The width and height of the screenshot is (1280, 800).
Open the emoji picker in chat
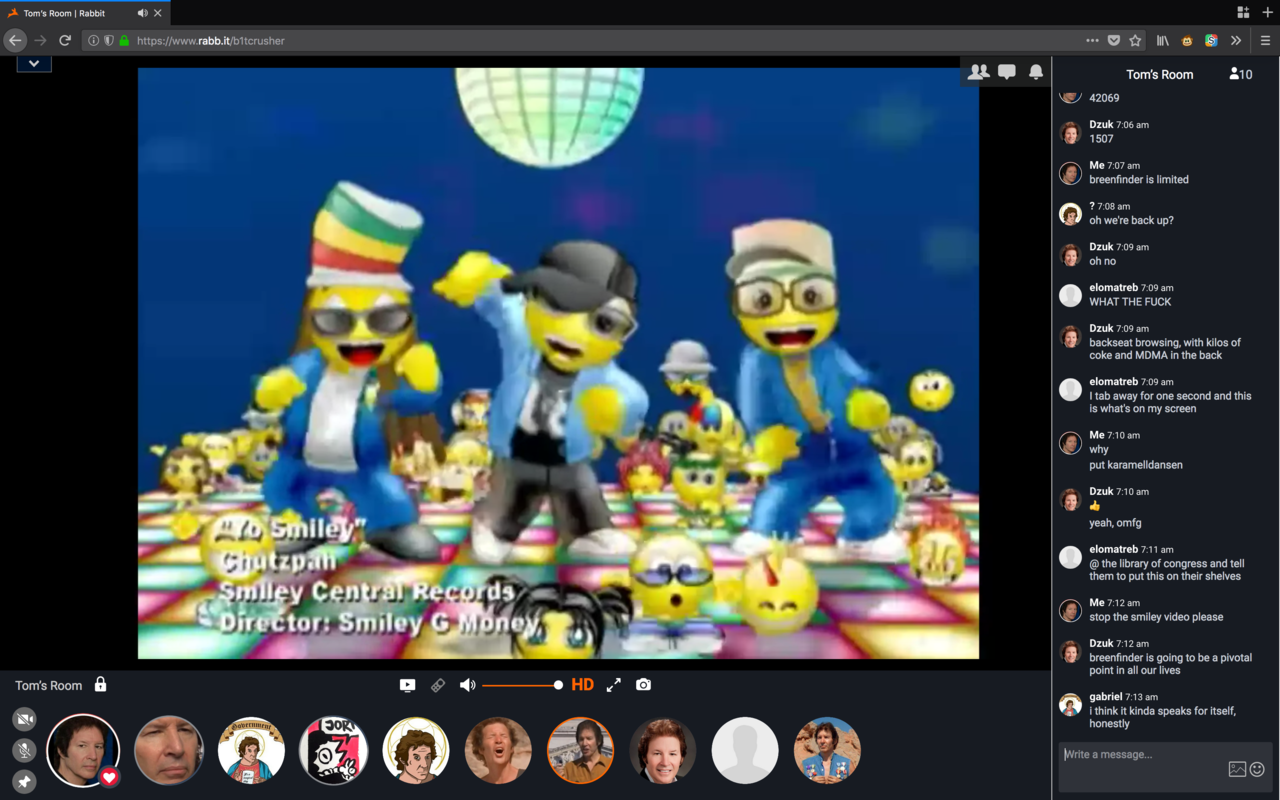(1257, 769)
